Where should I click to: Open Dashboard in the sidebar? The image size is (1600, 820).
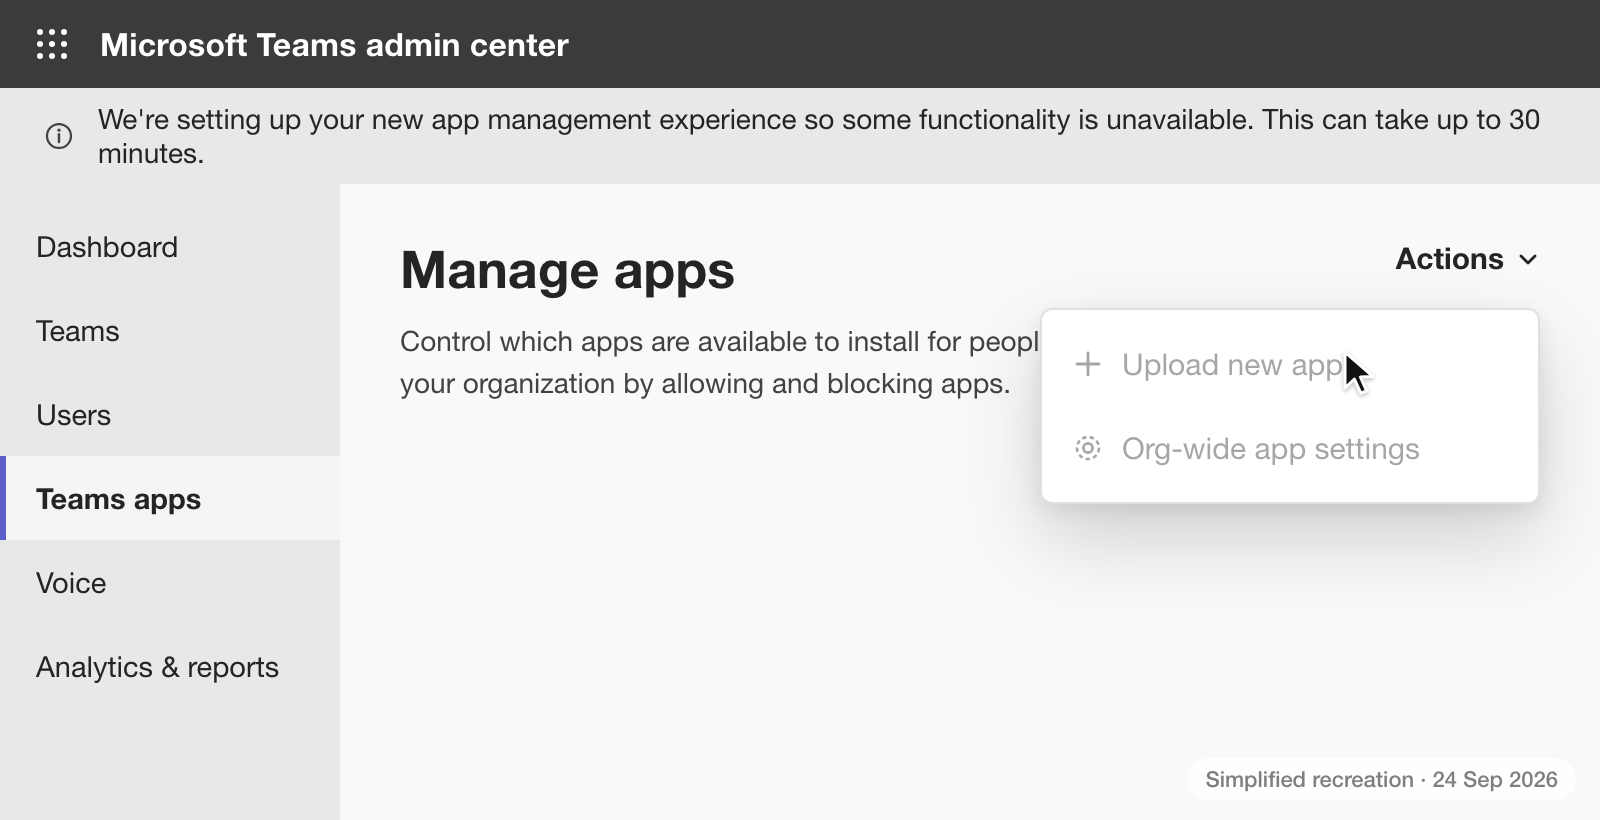point(170,247)
